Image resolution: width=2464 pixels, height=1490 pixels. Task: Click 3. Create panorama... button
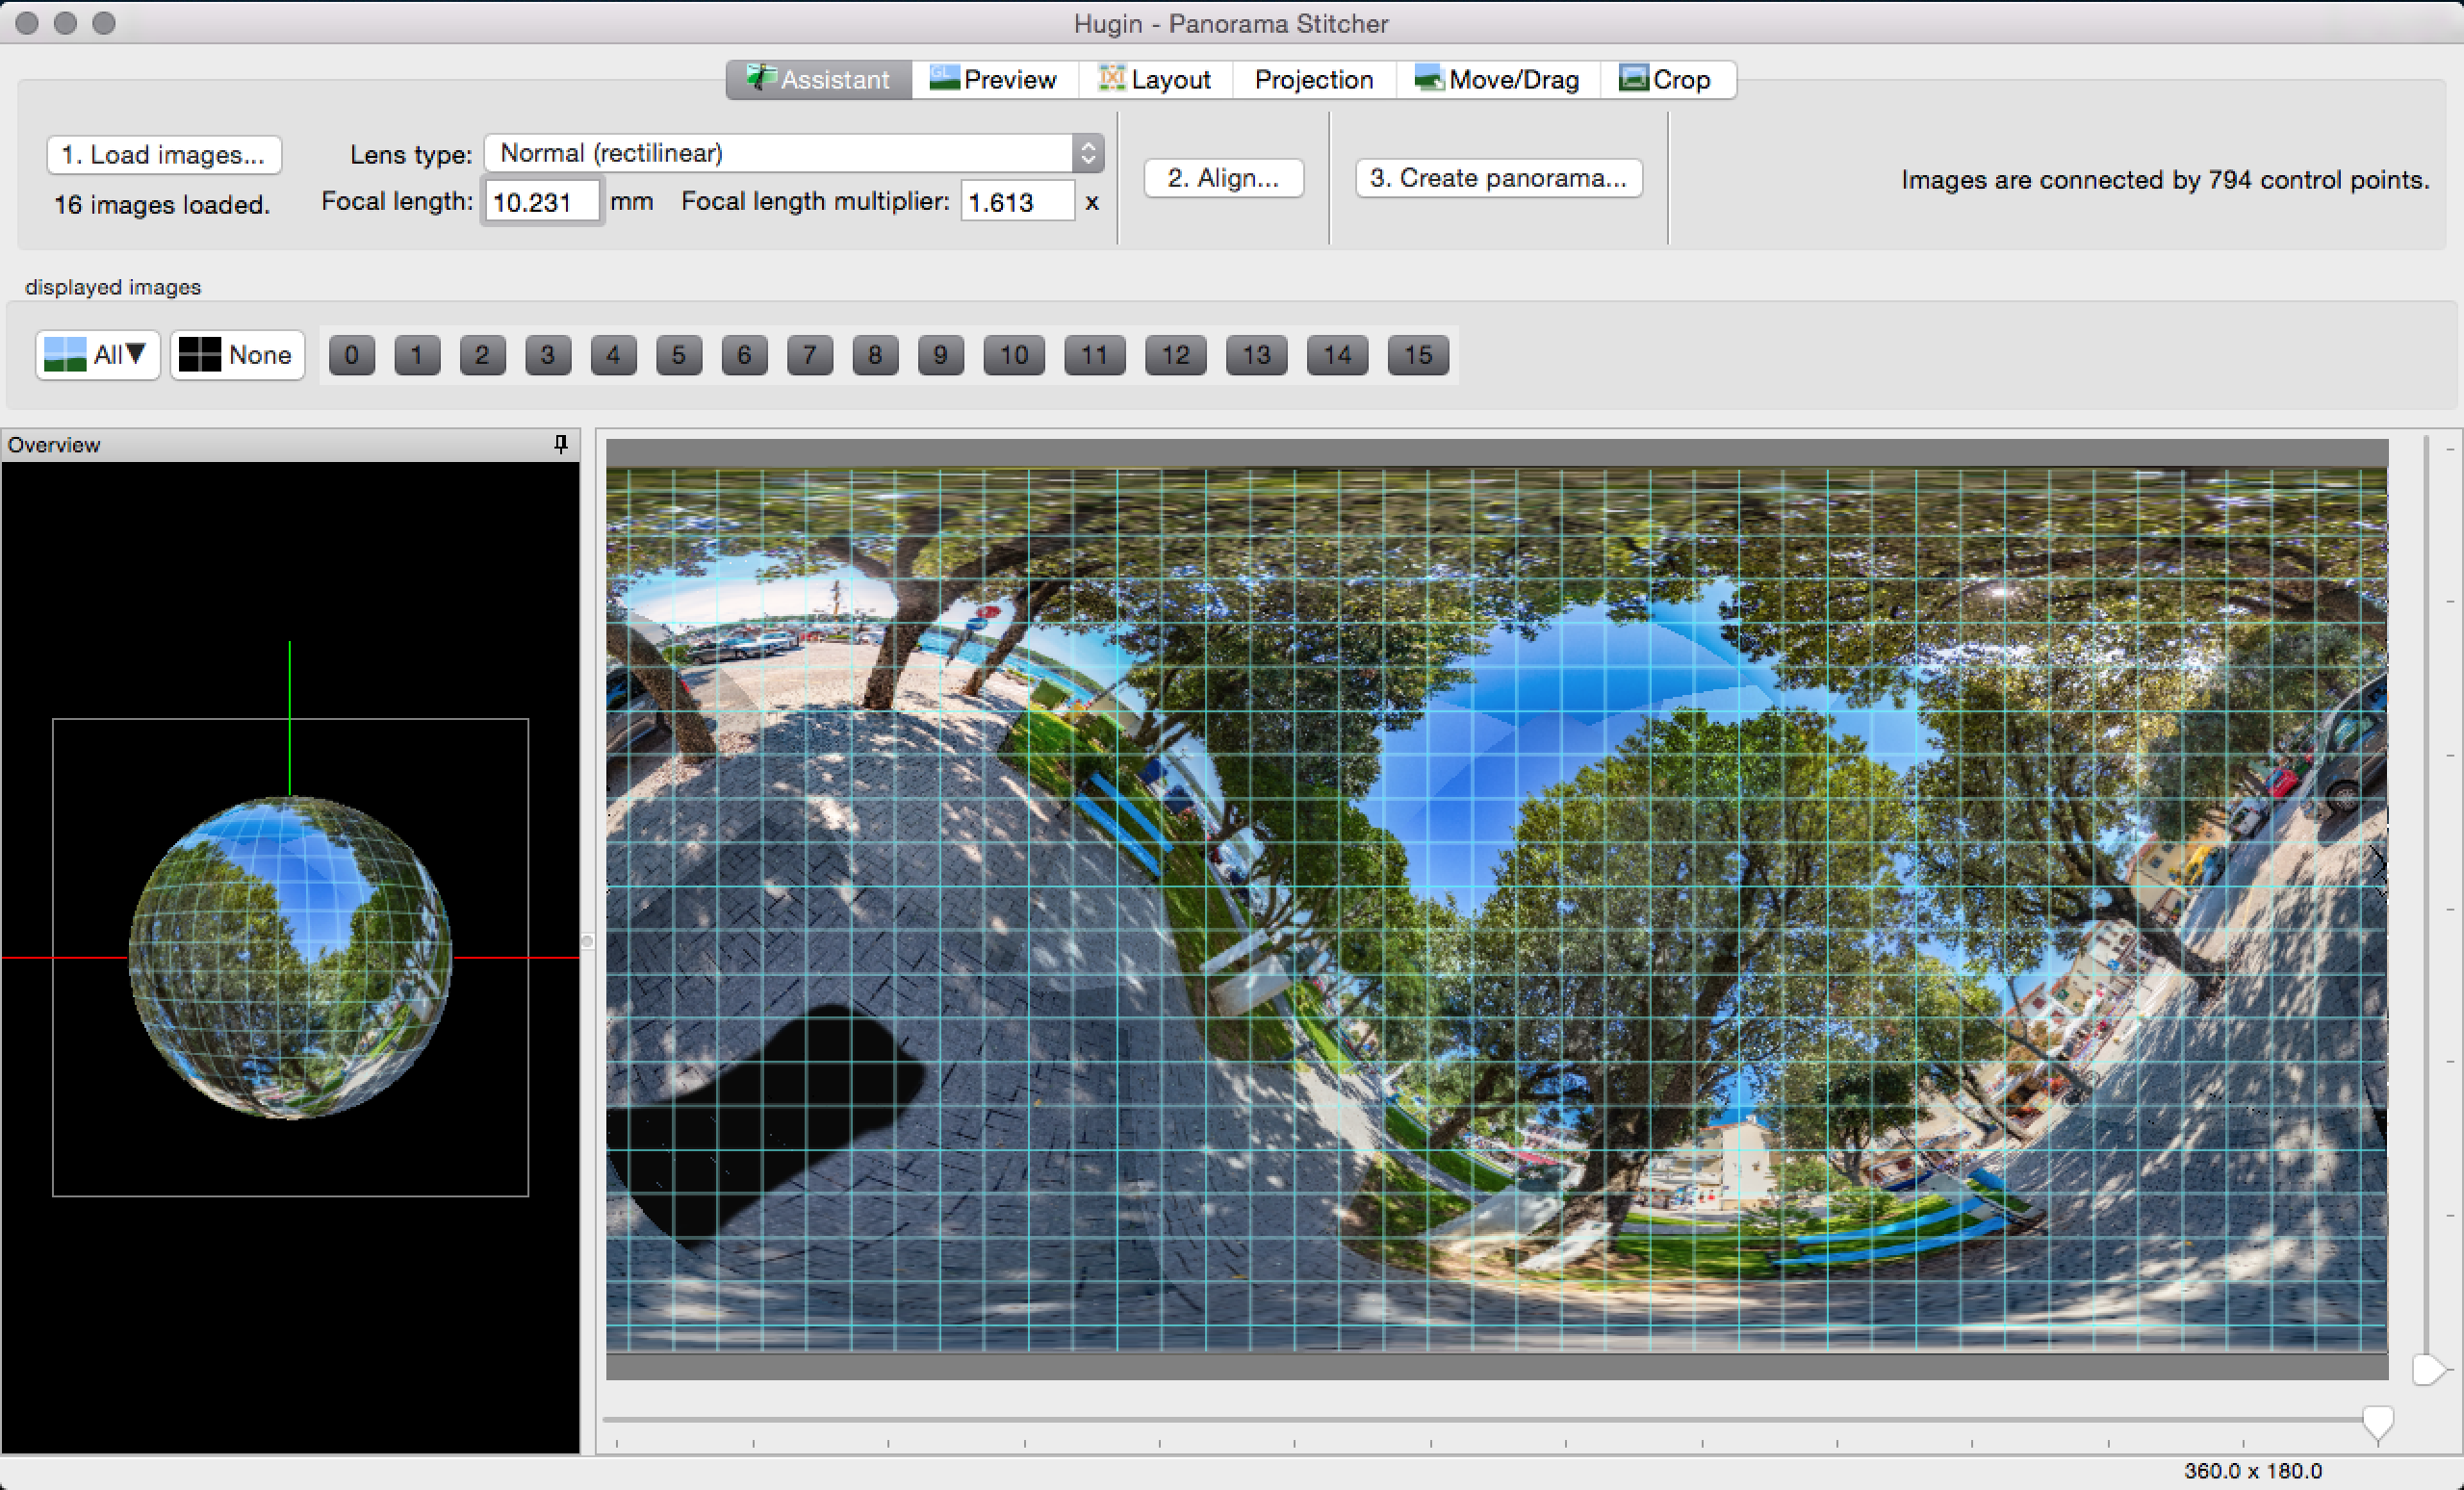pyautogui.click(x=1498, y=178)
